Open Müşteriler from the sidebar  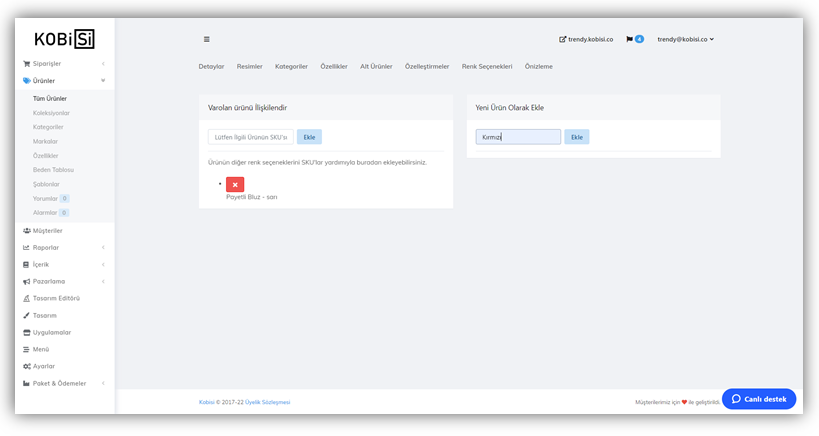point(47,230)
